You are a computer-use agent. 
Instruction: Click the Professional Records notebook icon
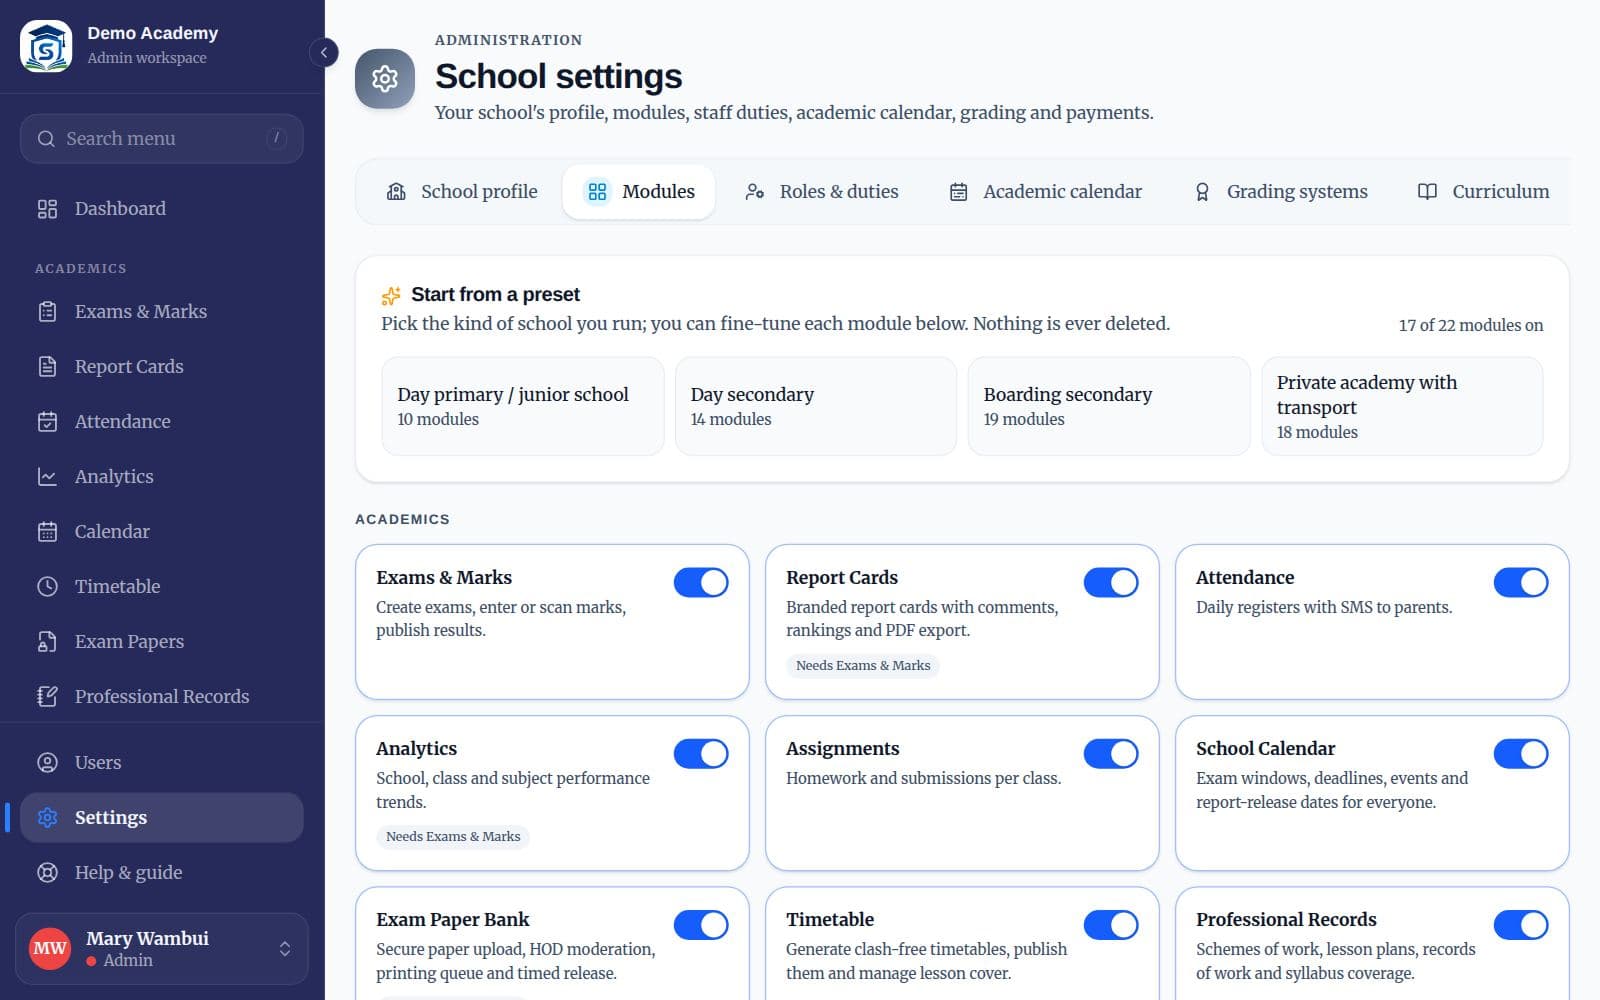tap(47, 697)
